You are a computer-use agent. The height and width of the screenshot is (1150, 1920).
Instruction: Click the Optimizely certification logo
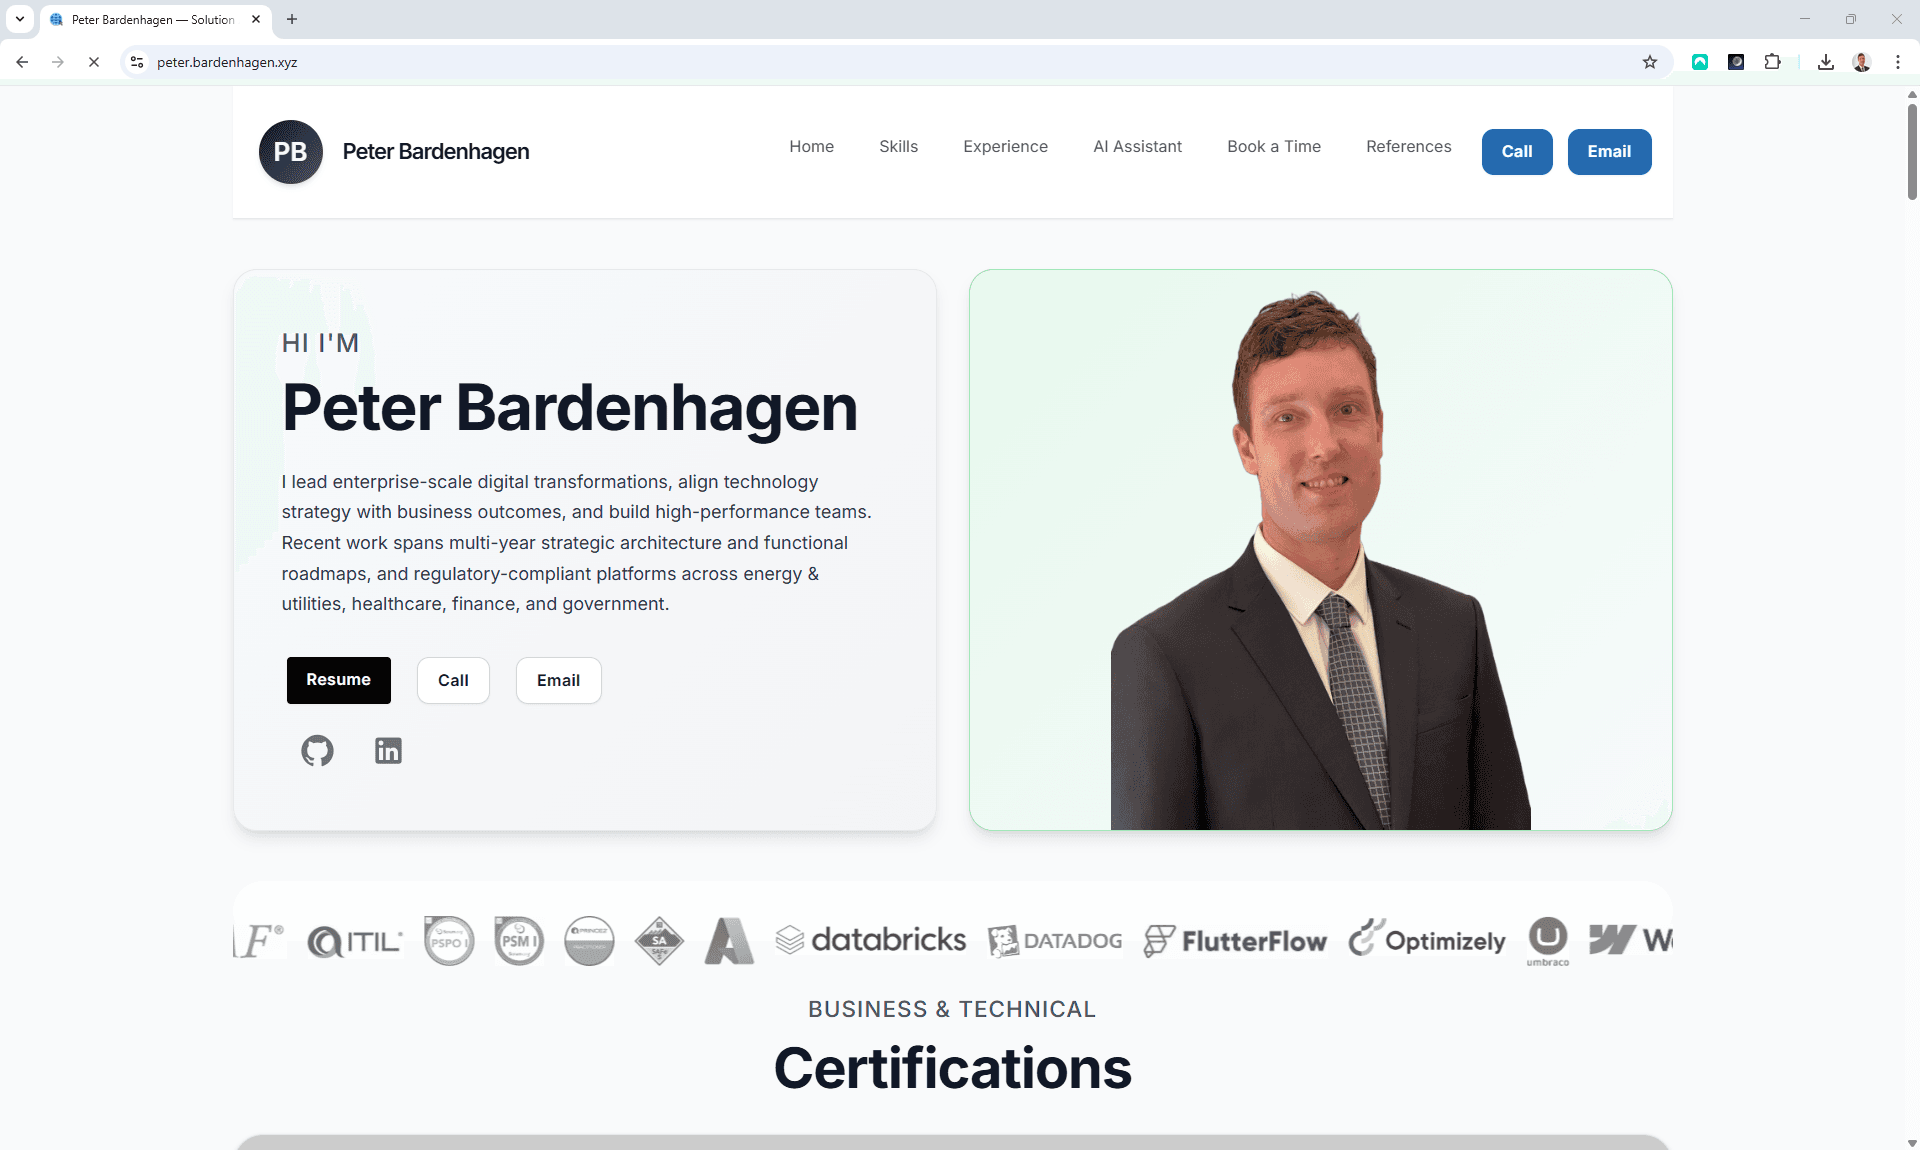1426,939
